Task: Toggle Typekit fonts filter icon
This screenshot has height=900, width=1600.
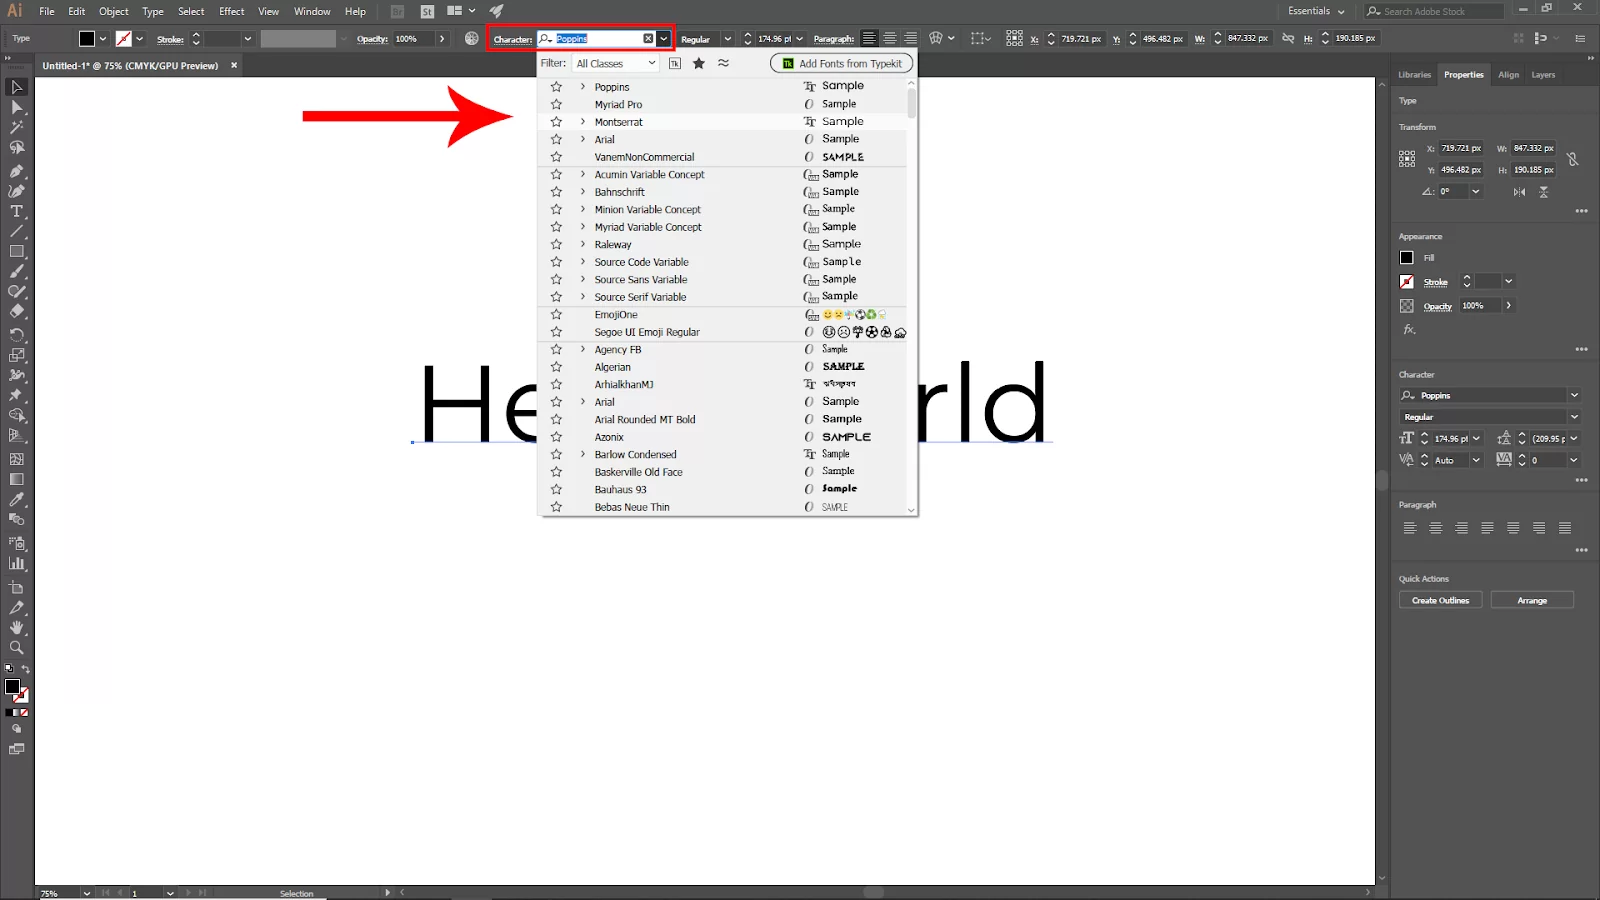Action: pos(675,63)
